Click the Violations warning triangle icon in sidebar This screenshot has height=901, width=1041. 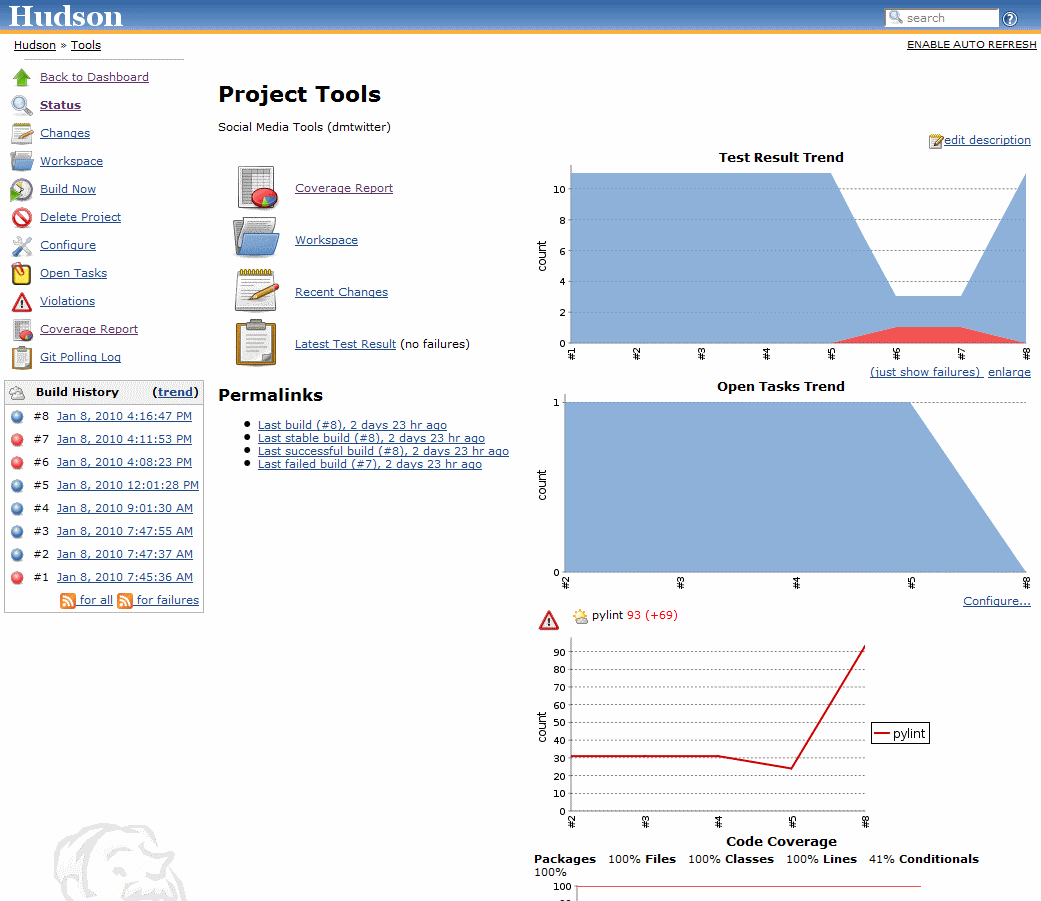coord(22,301)
